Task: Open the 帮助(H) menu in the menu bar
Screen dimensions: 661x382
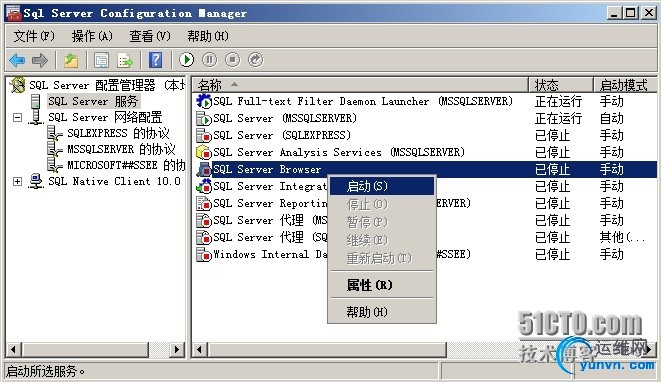Action: coord(208,36)
